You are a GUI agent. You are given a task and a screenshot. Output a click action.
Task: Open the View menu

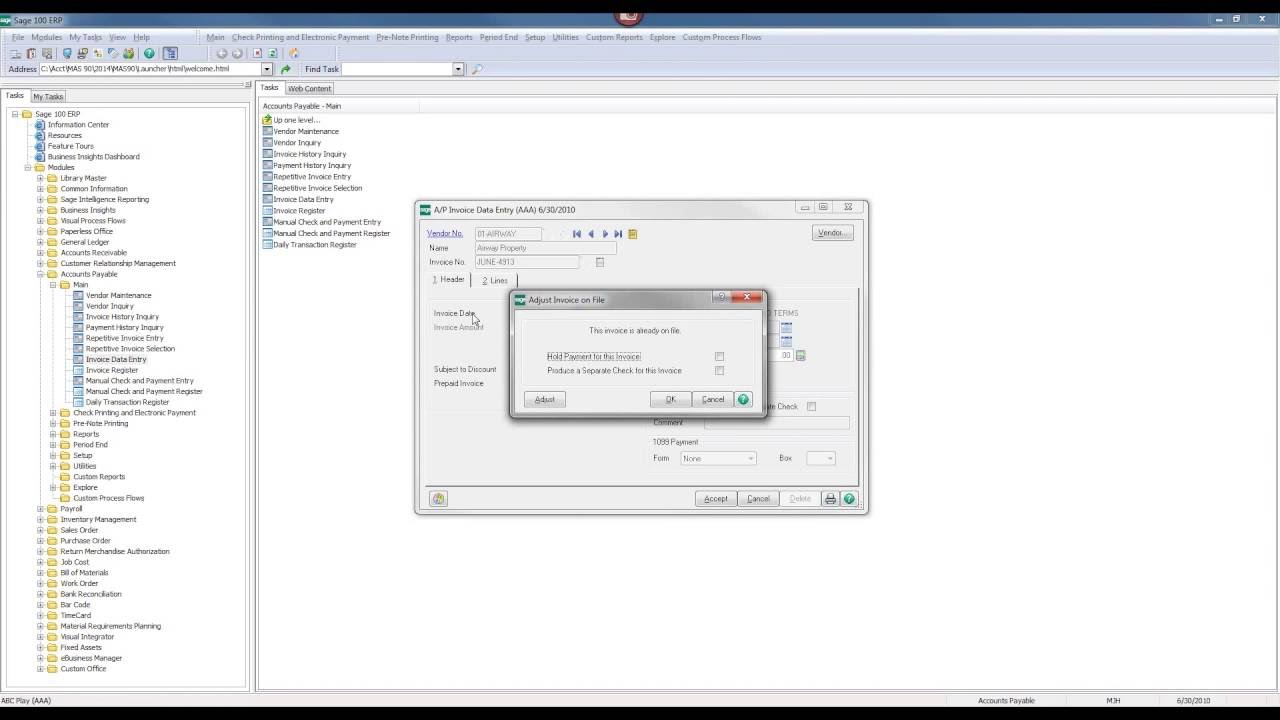pyautogui.click(x=117, y=37)
